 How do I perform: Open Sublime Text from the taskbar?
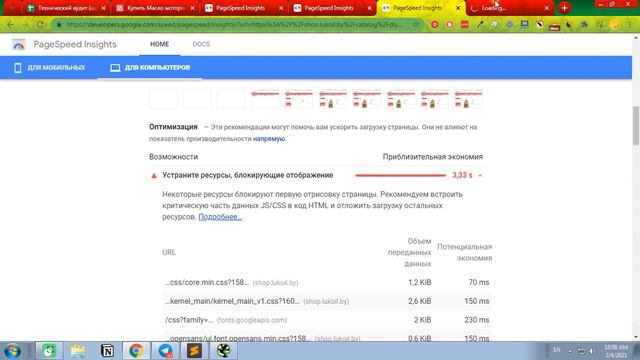(x=194, y=351)
